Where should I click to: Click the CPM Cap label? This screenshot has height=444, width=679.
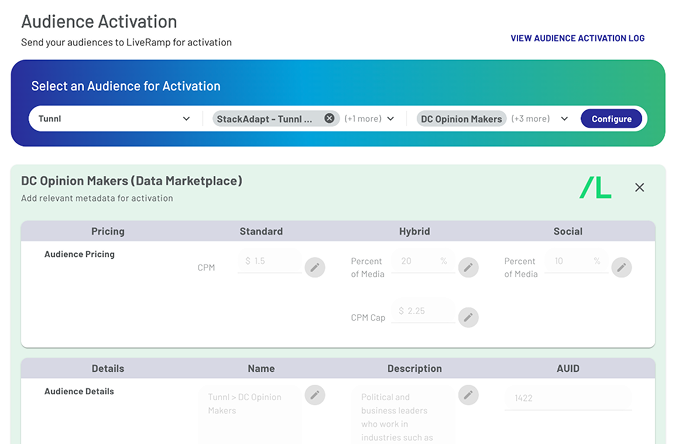[368, 318]
